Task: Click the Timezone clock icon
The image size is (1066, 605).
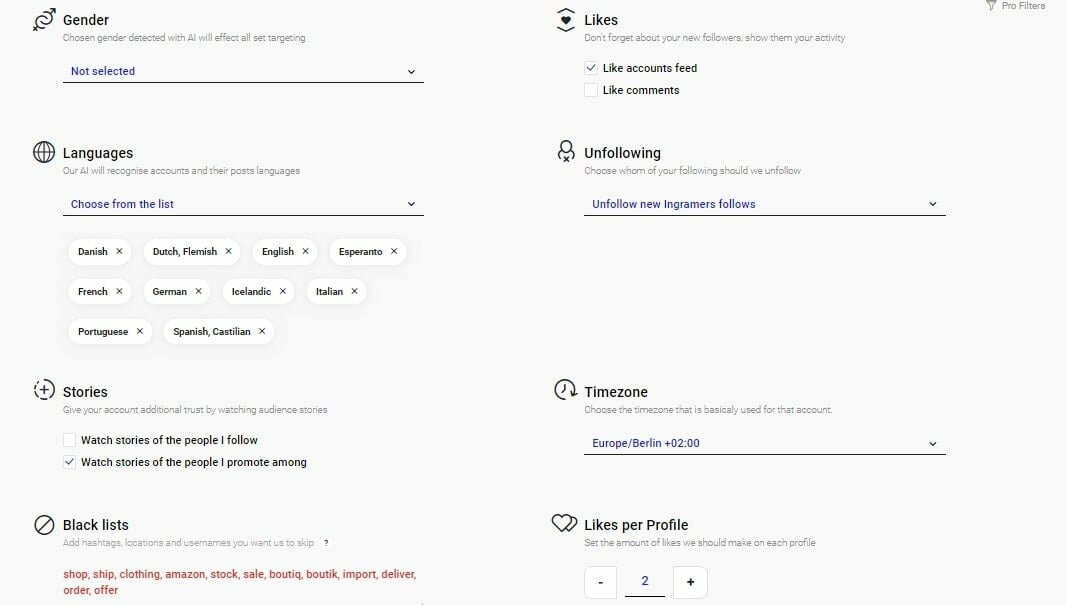Action: click(565, 391)
